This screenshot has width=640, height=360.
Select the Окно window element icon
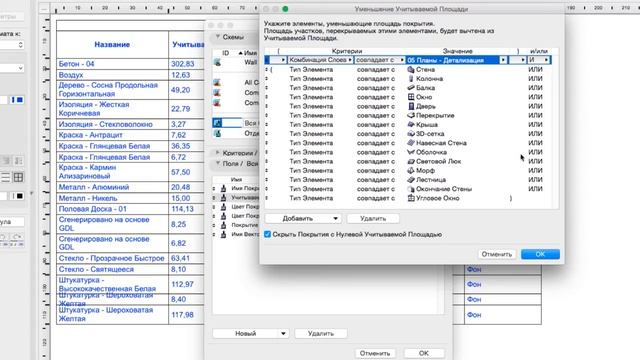pos(411,97)
